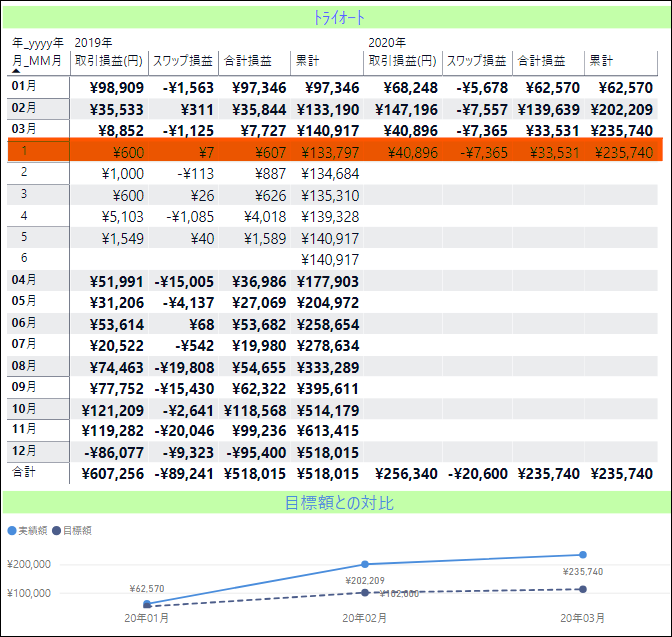Click the 目標額 data point at 20年02月
The height and width of the screenshot is (637, 672).
[x=365, y=592]
